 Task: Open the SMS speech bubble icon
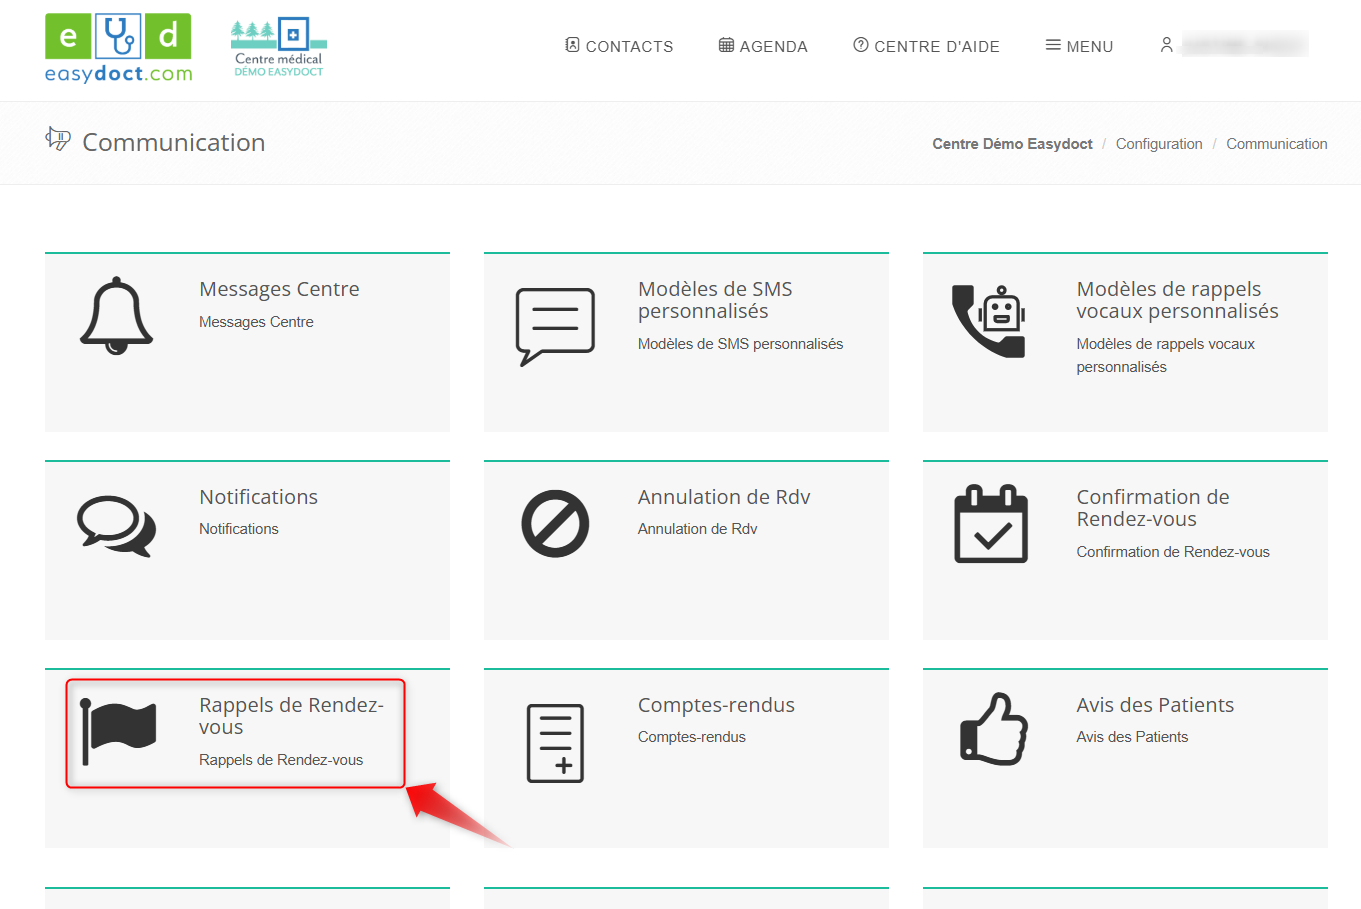click(x=555, y=326)
